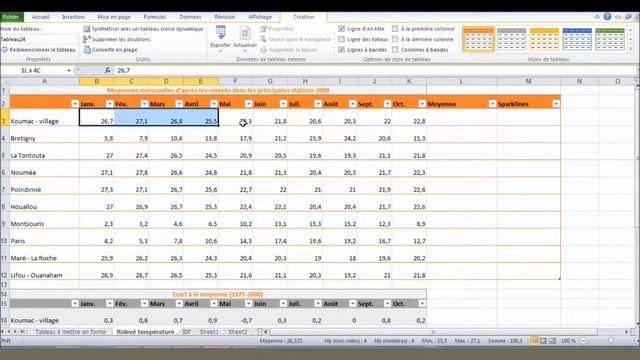Click Convertir en plage icon
The image size is (640, 360).
tap(87, 50)
